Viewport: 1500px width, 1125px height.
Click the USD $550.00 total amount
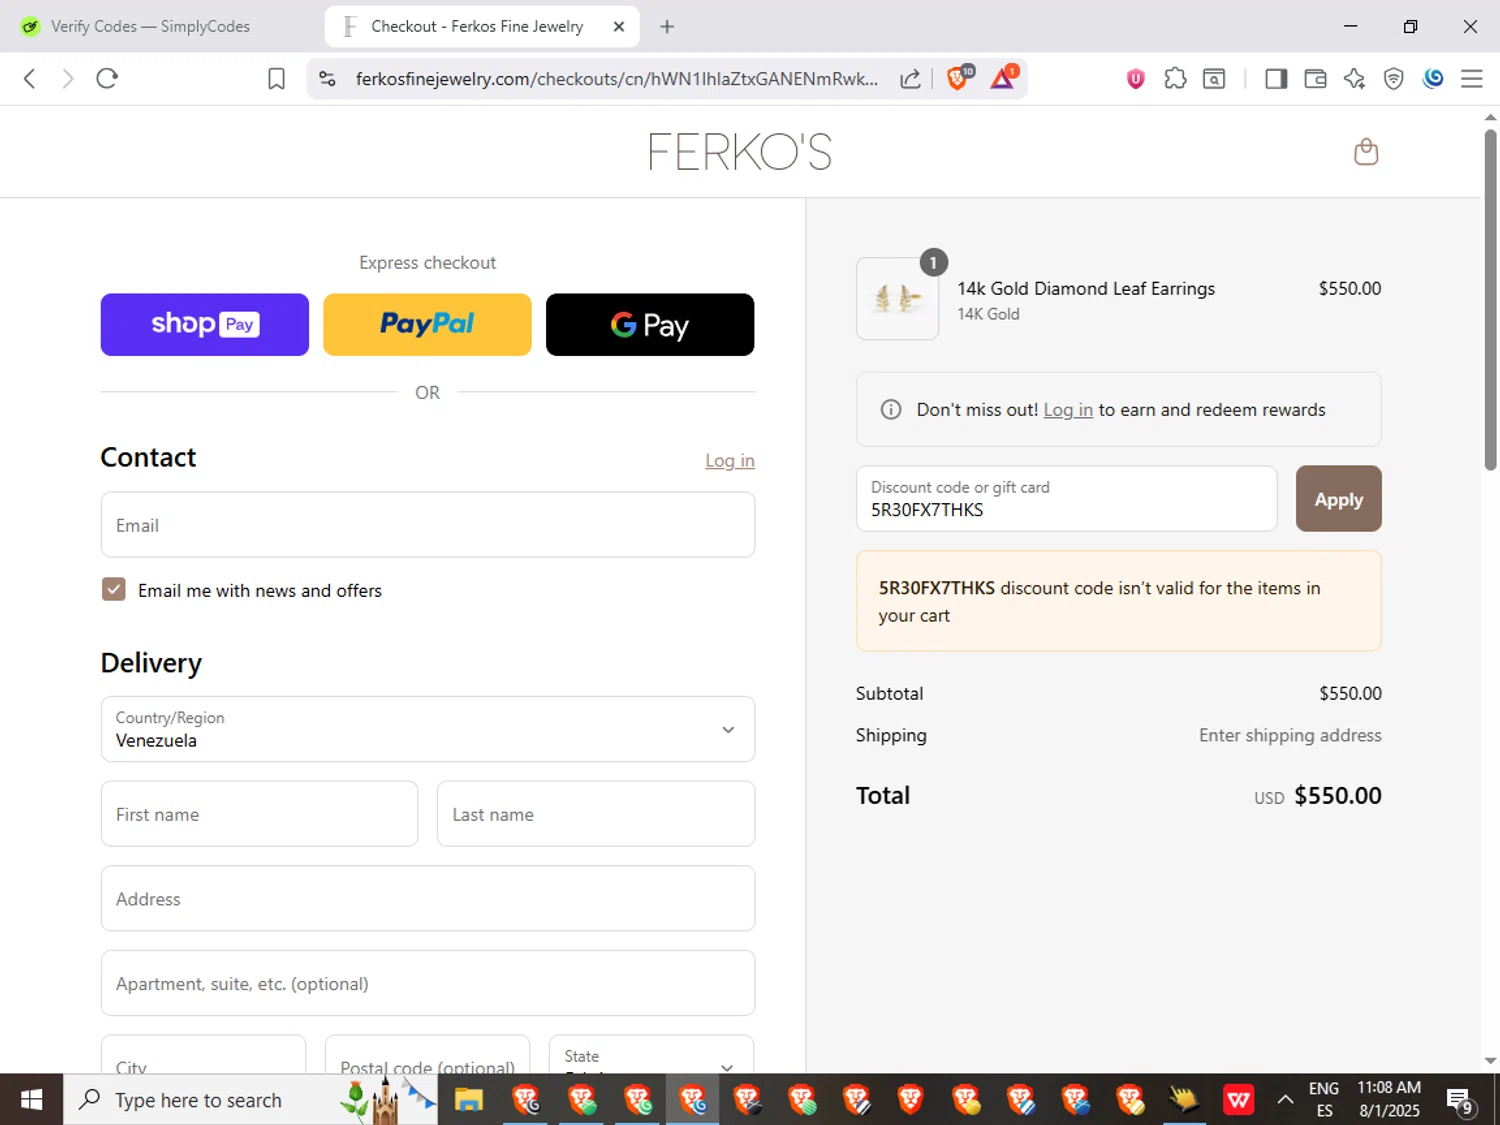1318,796
